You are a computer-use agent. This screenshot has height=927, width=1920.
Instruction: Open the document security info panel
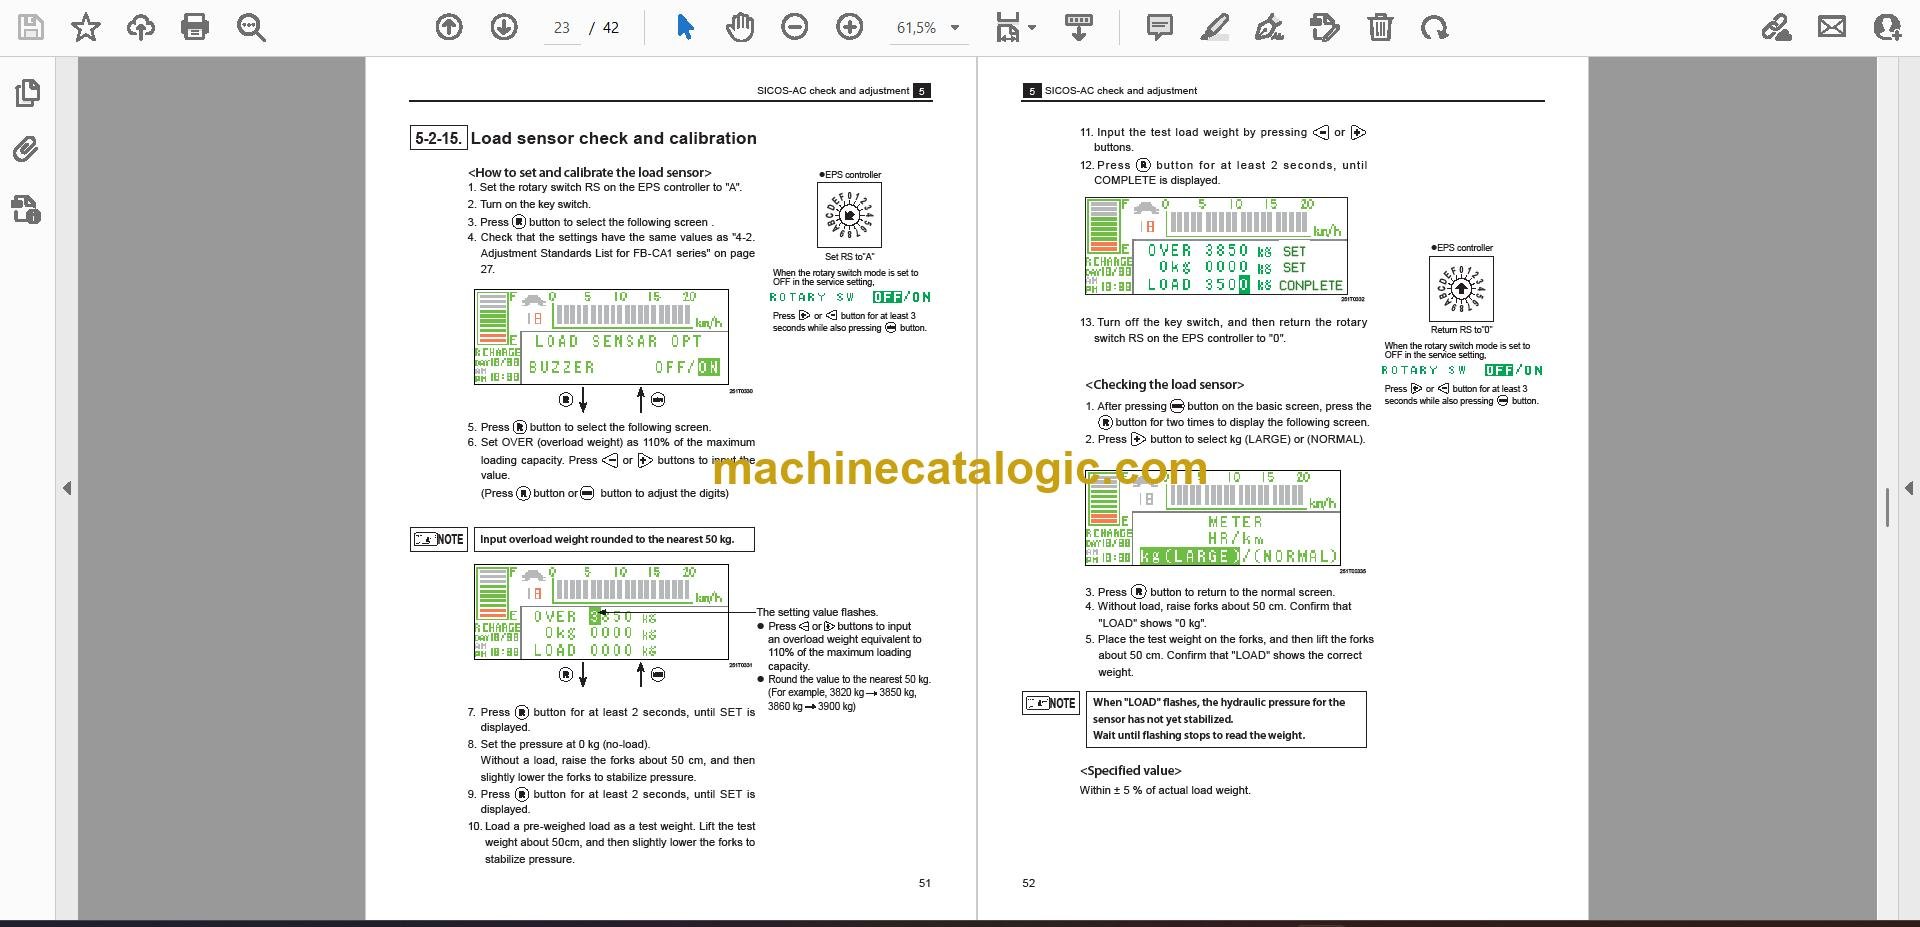[27, 209]
